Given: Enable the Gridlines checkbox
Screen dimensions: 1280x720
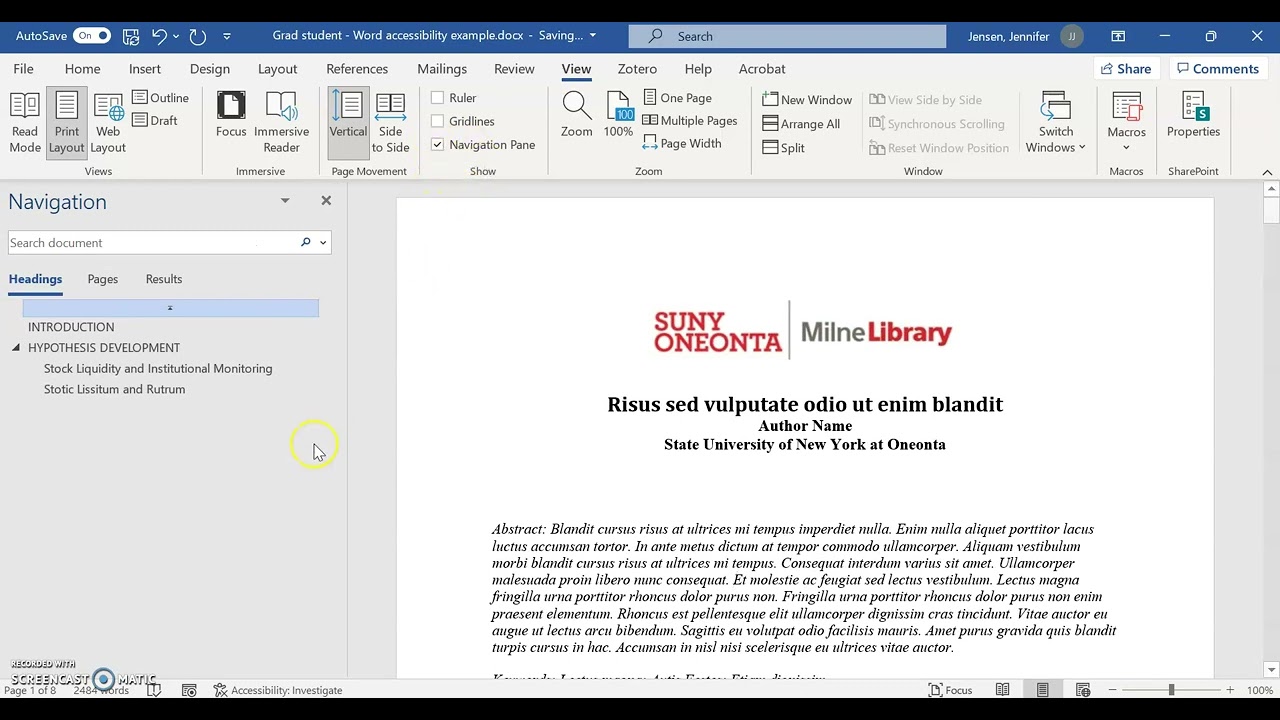Looking at the screenshot, I should (x=437, y=121).
